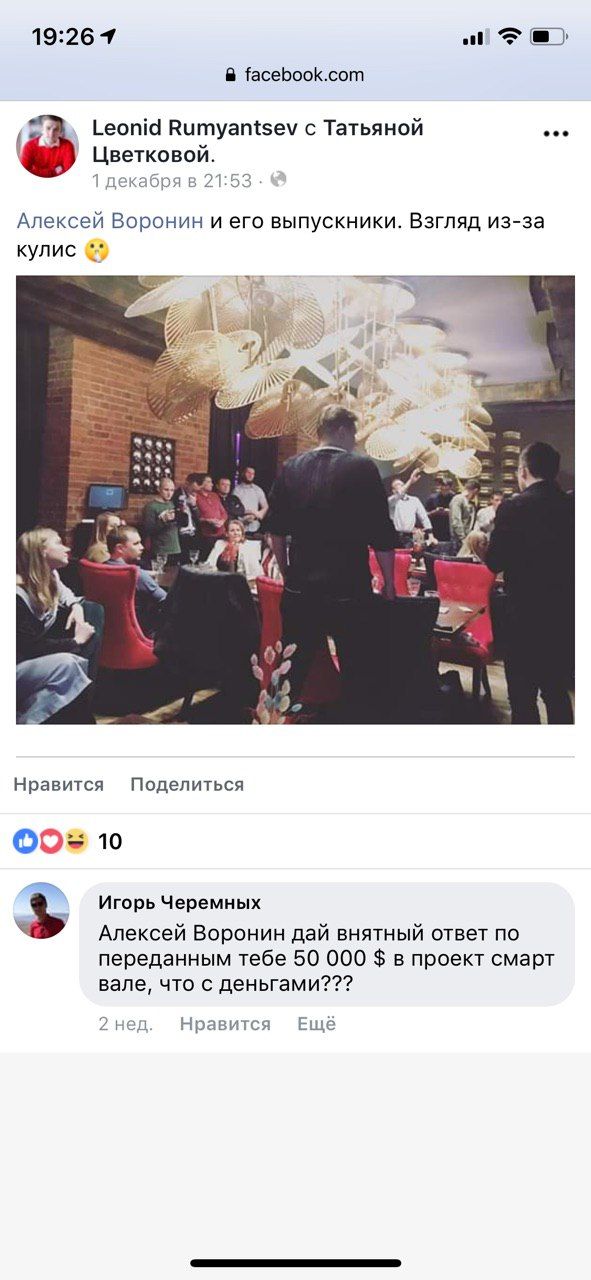Tap the red heart reaction icon
Viewport: 591px width, 1280px height.
[50, 841]
